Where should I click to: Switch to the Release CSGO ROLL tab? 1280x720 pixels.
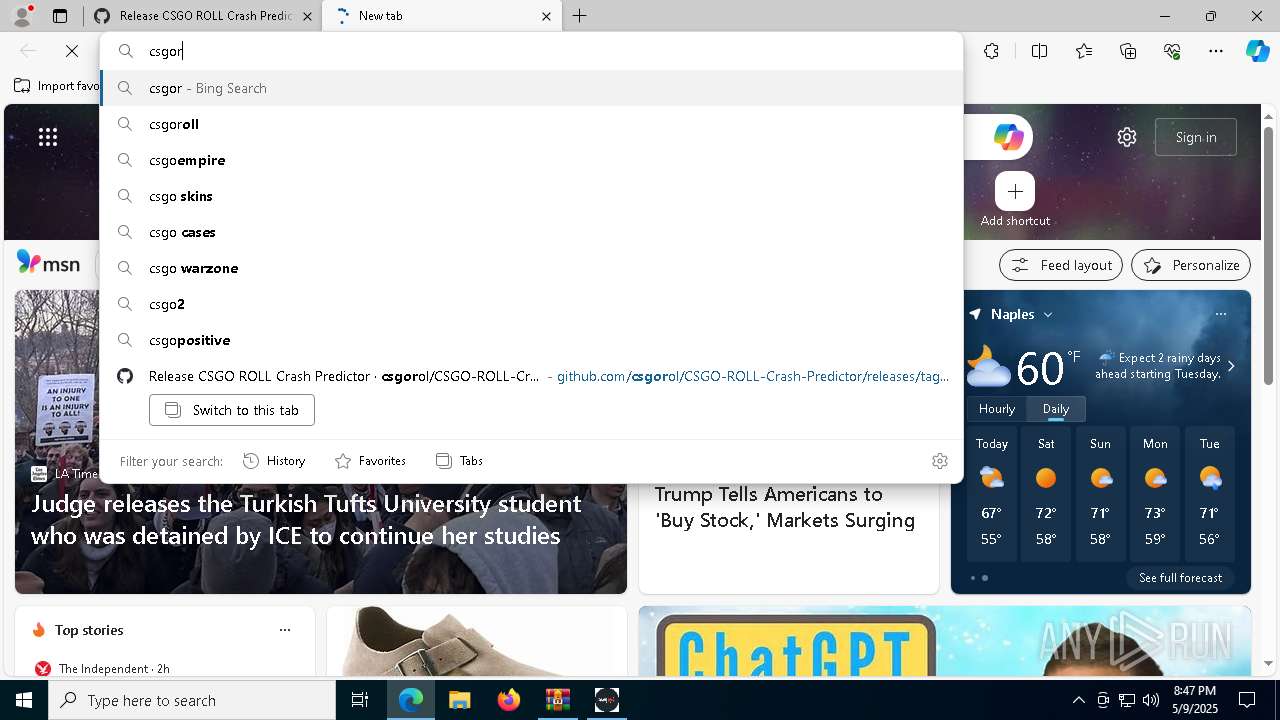(203, 16)
